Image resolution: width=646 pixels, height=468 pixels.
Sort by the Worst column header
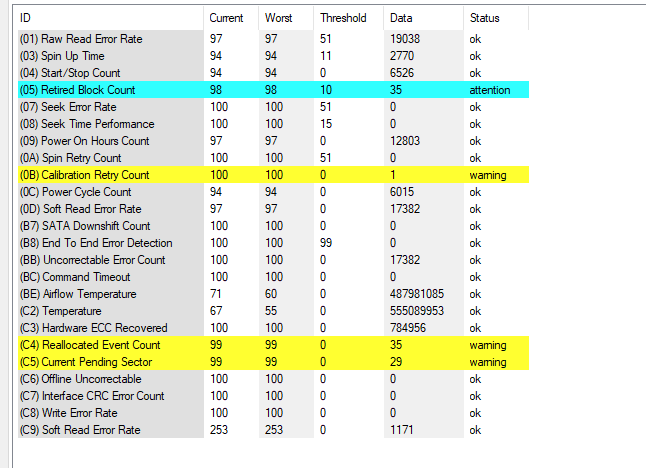pyautogui.click(x=286, y=18)
